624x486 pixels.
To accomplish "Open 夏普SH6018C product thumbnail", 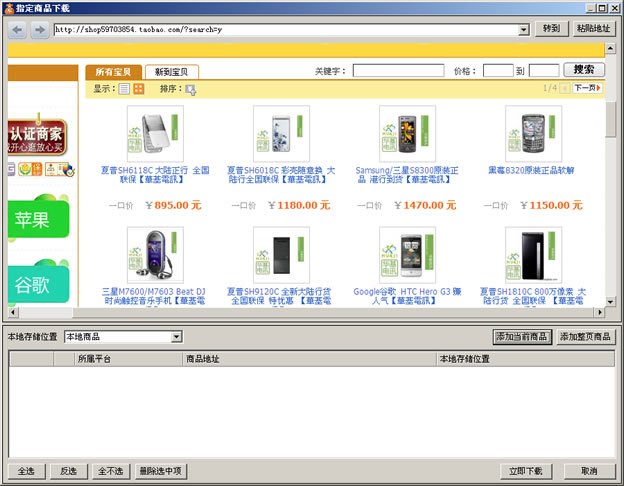I will pyautogui.click(x=281, y=133).
